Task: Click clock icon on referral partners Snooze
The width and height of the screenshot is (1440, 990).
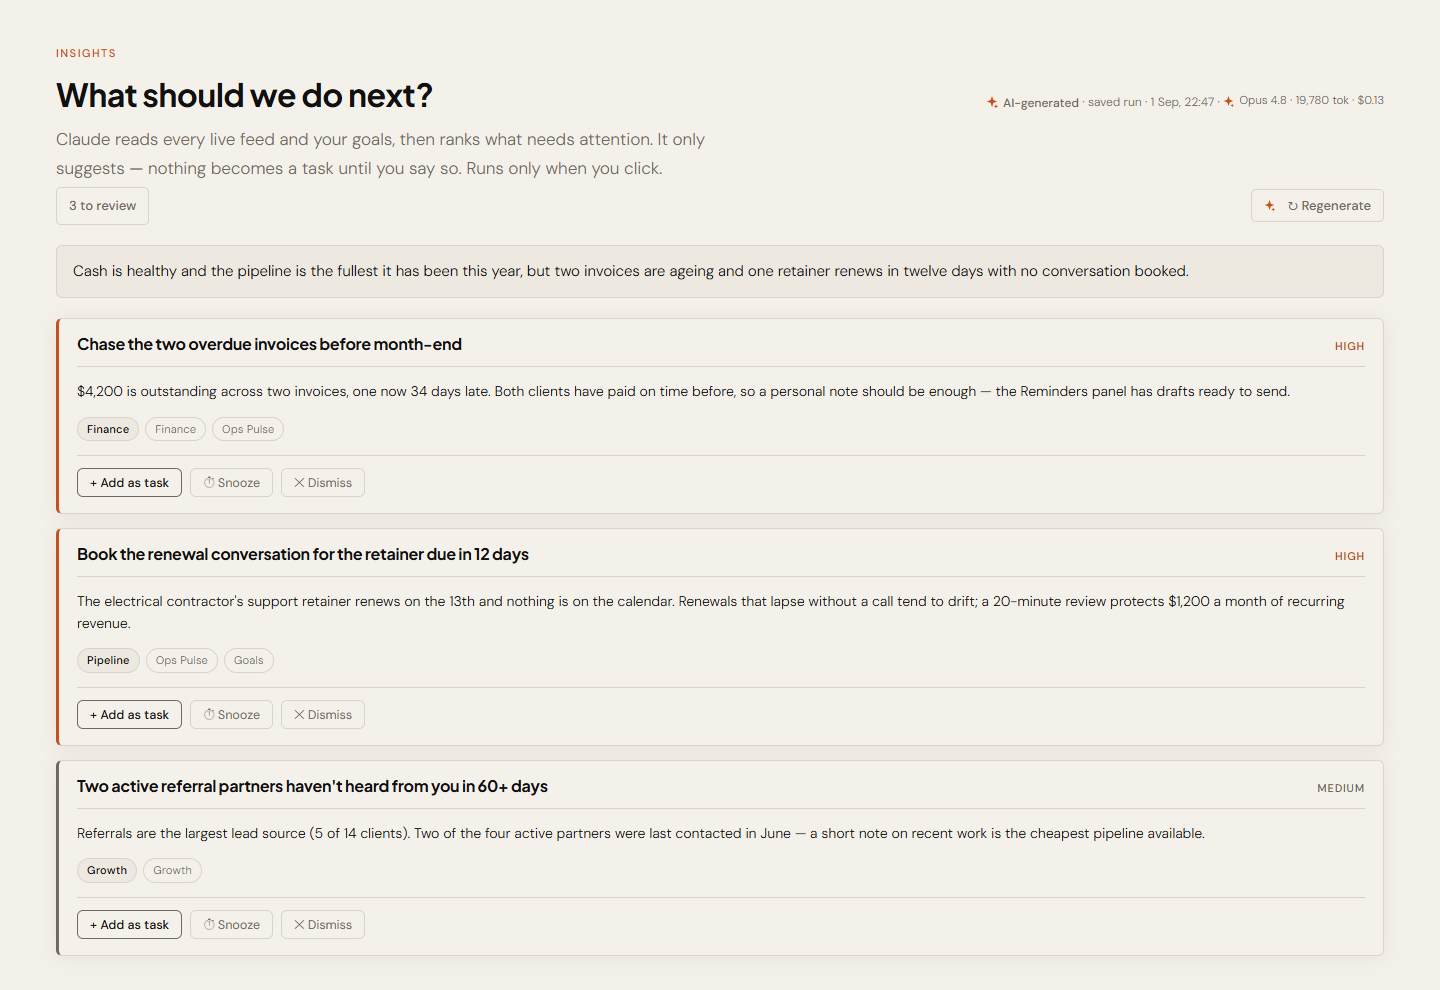Action: click(210, 925)
